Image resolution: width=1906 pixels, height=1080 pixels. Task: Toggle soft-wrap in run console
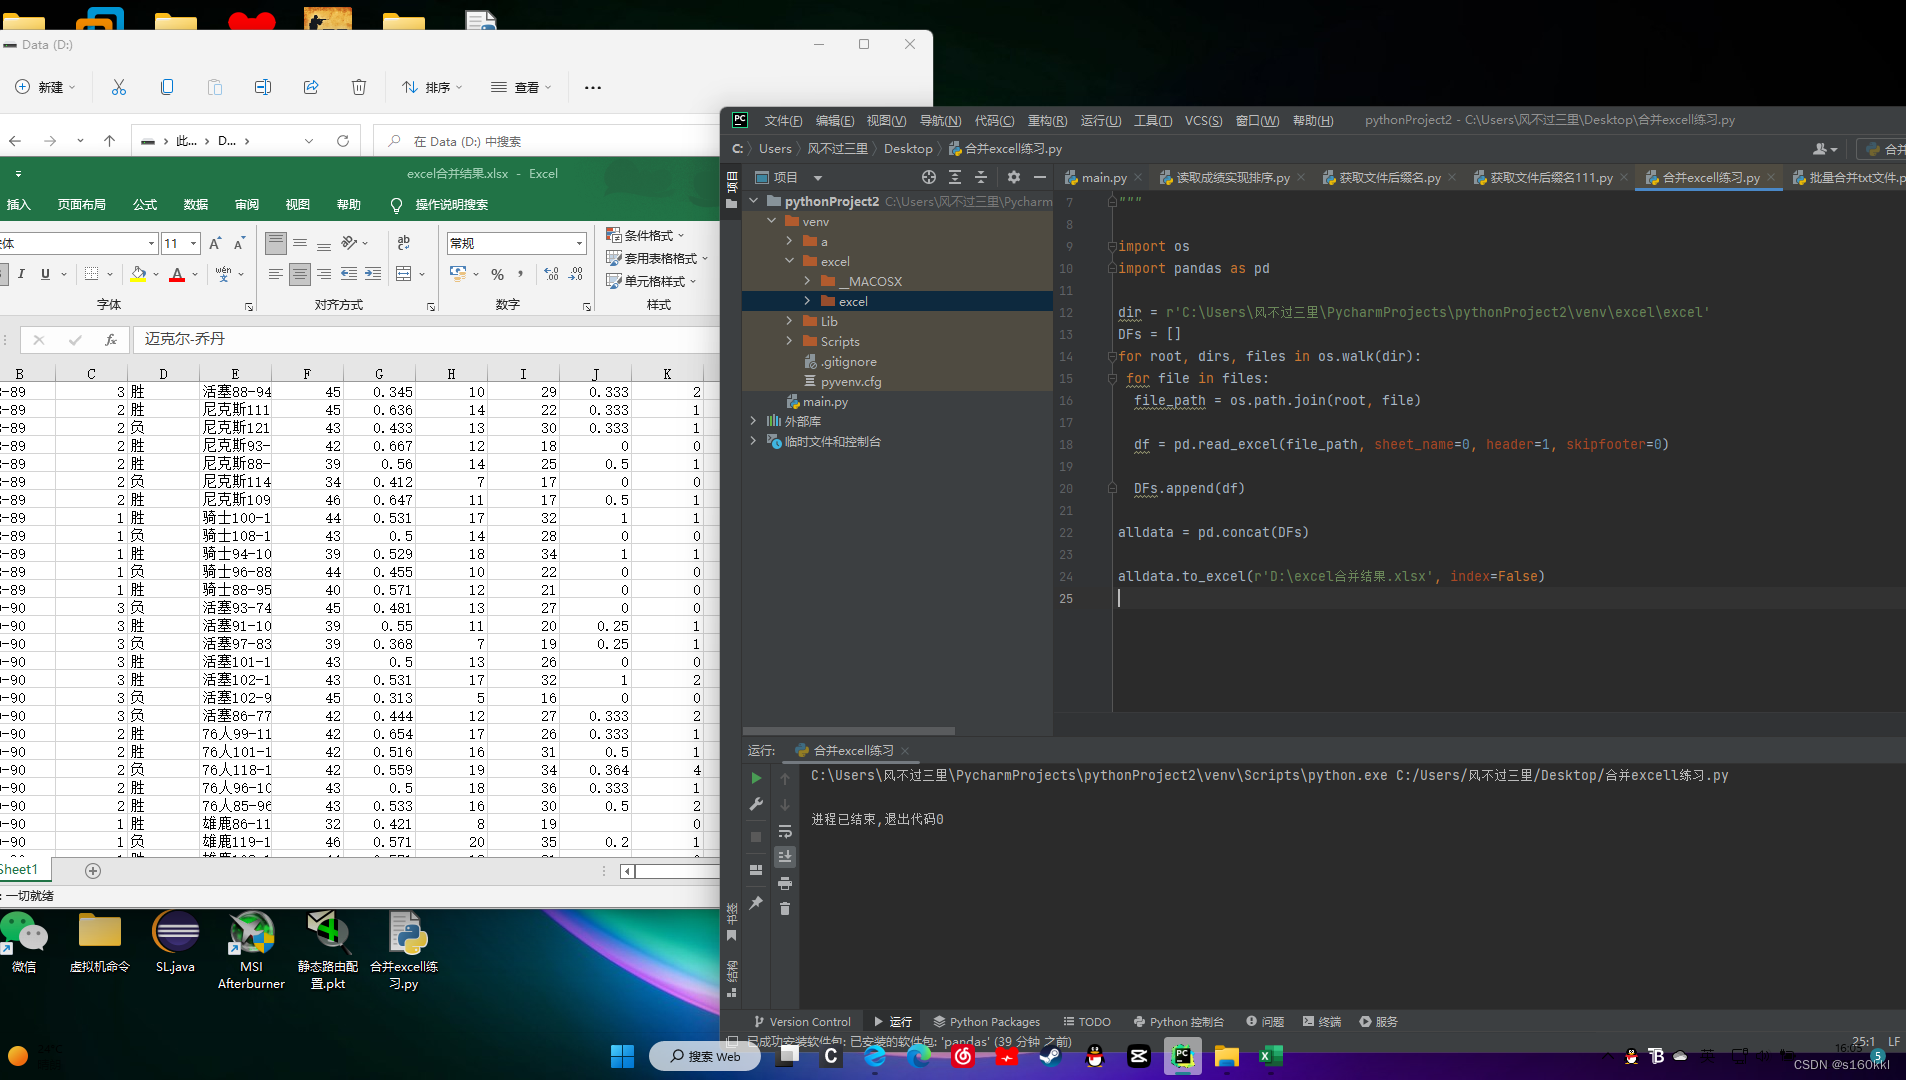pyautogui.click(x=785, y=831)
